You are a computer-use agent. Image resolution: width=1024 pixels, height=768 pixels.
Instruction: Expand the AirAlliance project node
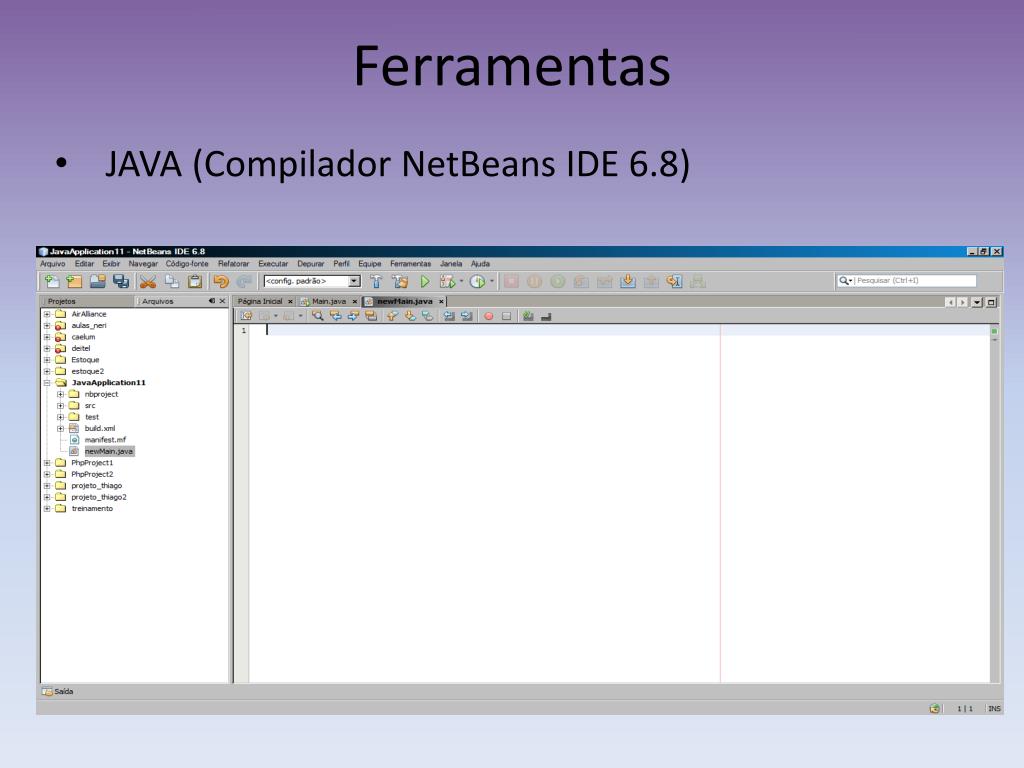coord(47,314)
